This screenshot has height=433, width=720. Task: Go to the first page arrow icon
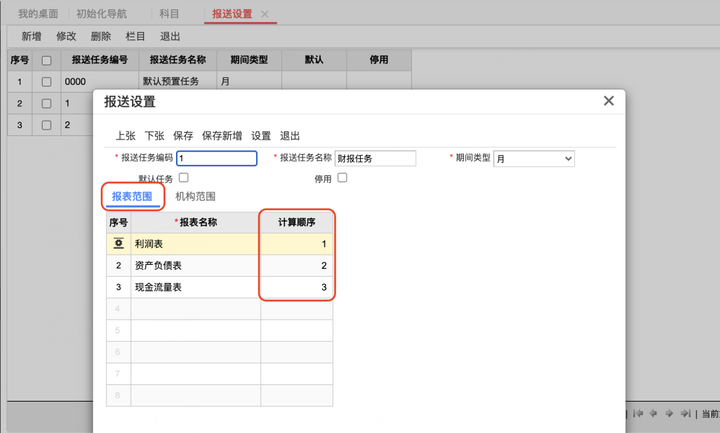point(637,413)
